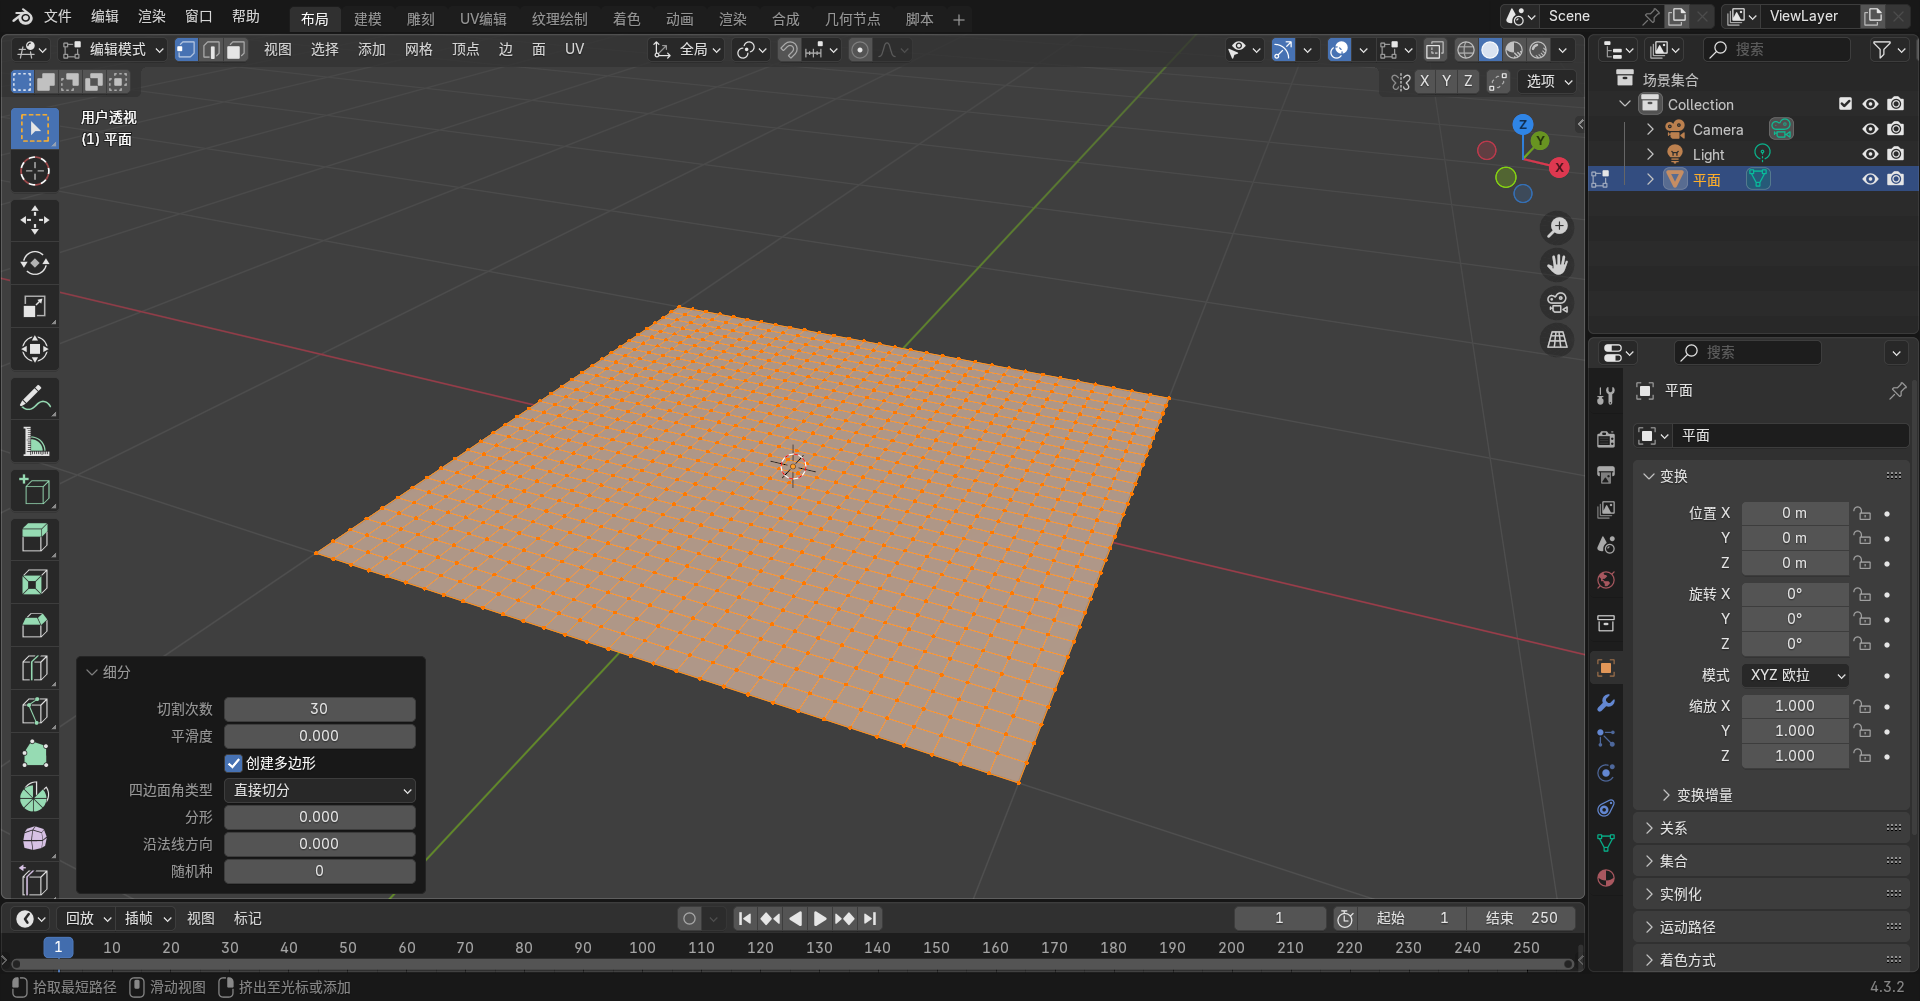Open modifier wrench properties tab
Image resolution: width=1920 pixels, height=1001 pixels.
tap(1606, 703)
